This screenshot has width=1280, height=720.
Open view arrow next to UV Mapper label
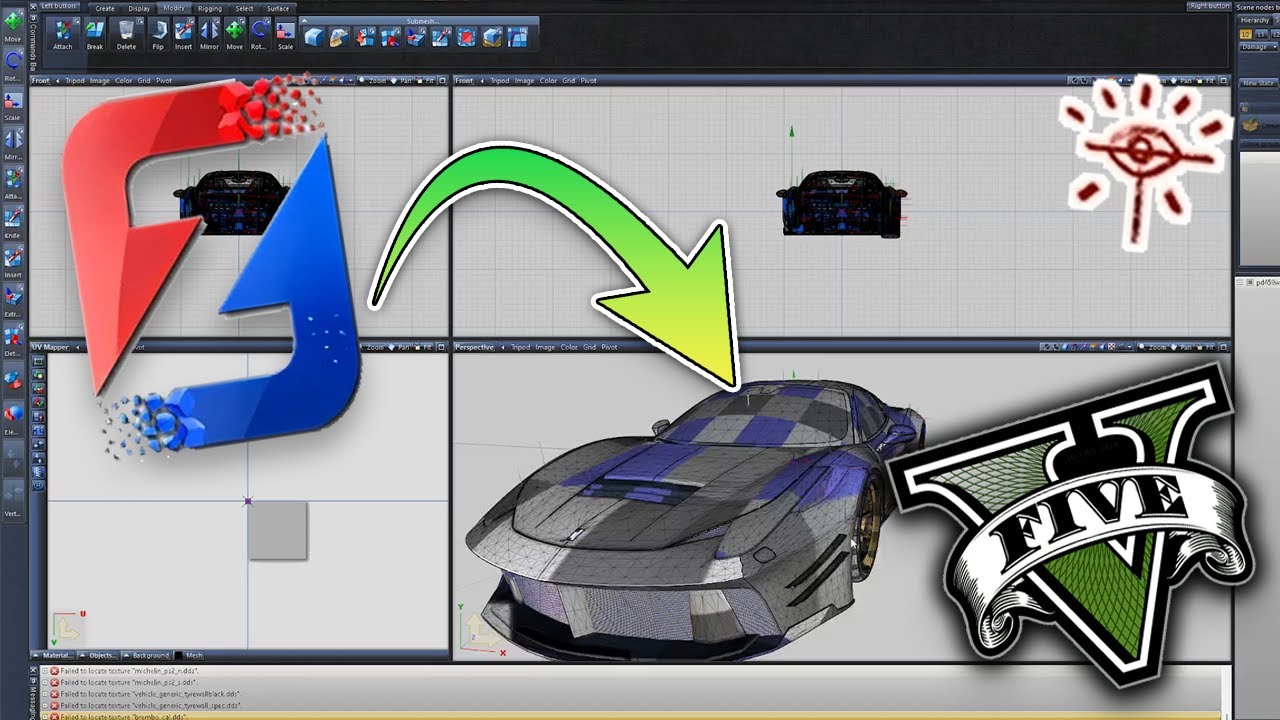pyautogui.click(x=78, y=347)
